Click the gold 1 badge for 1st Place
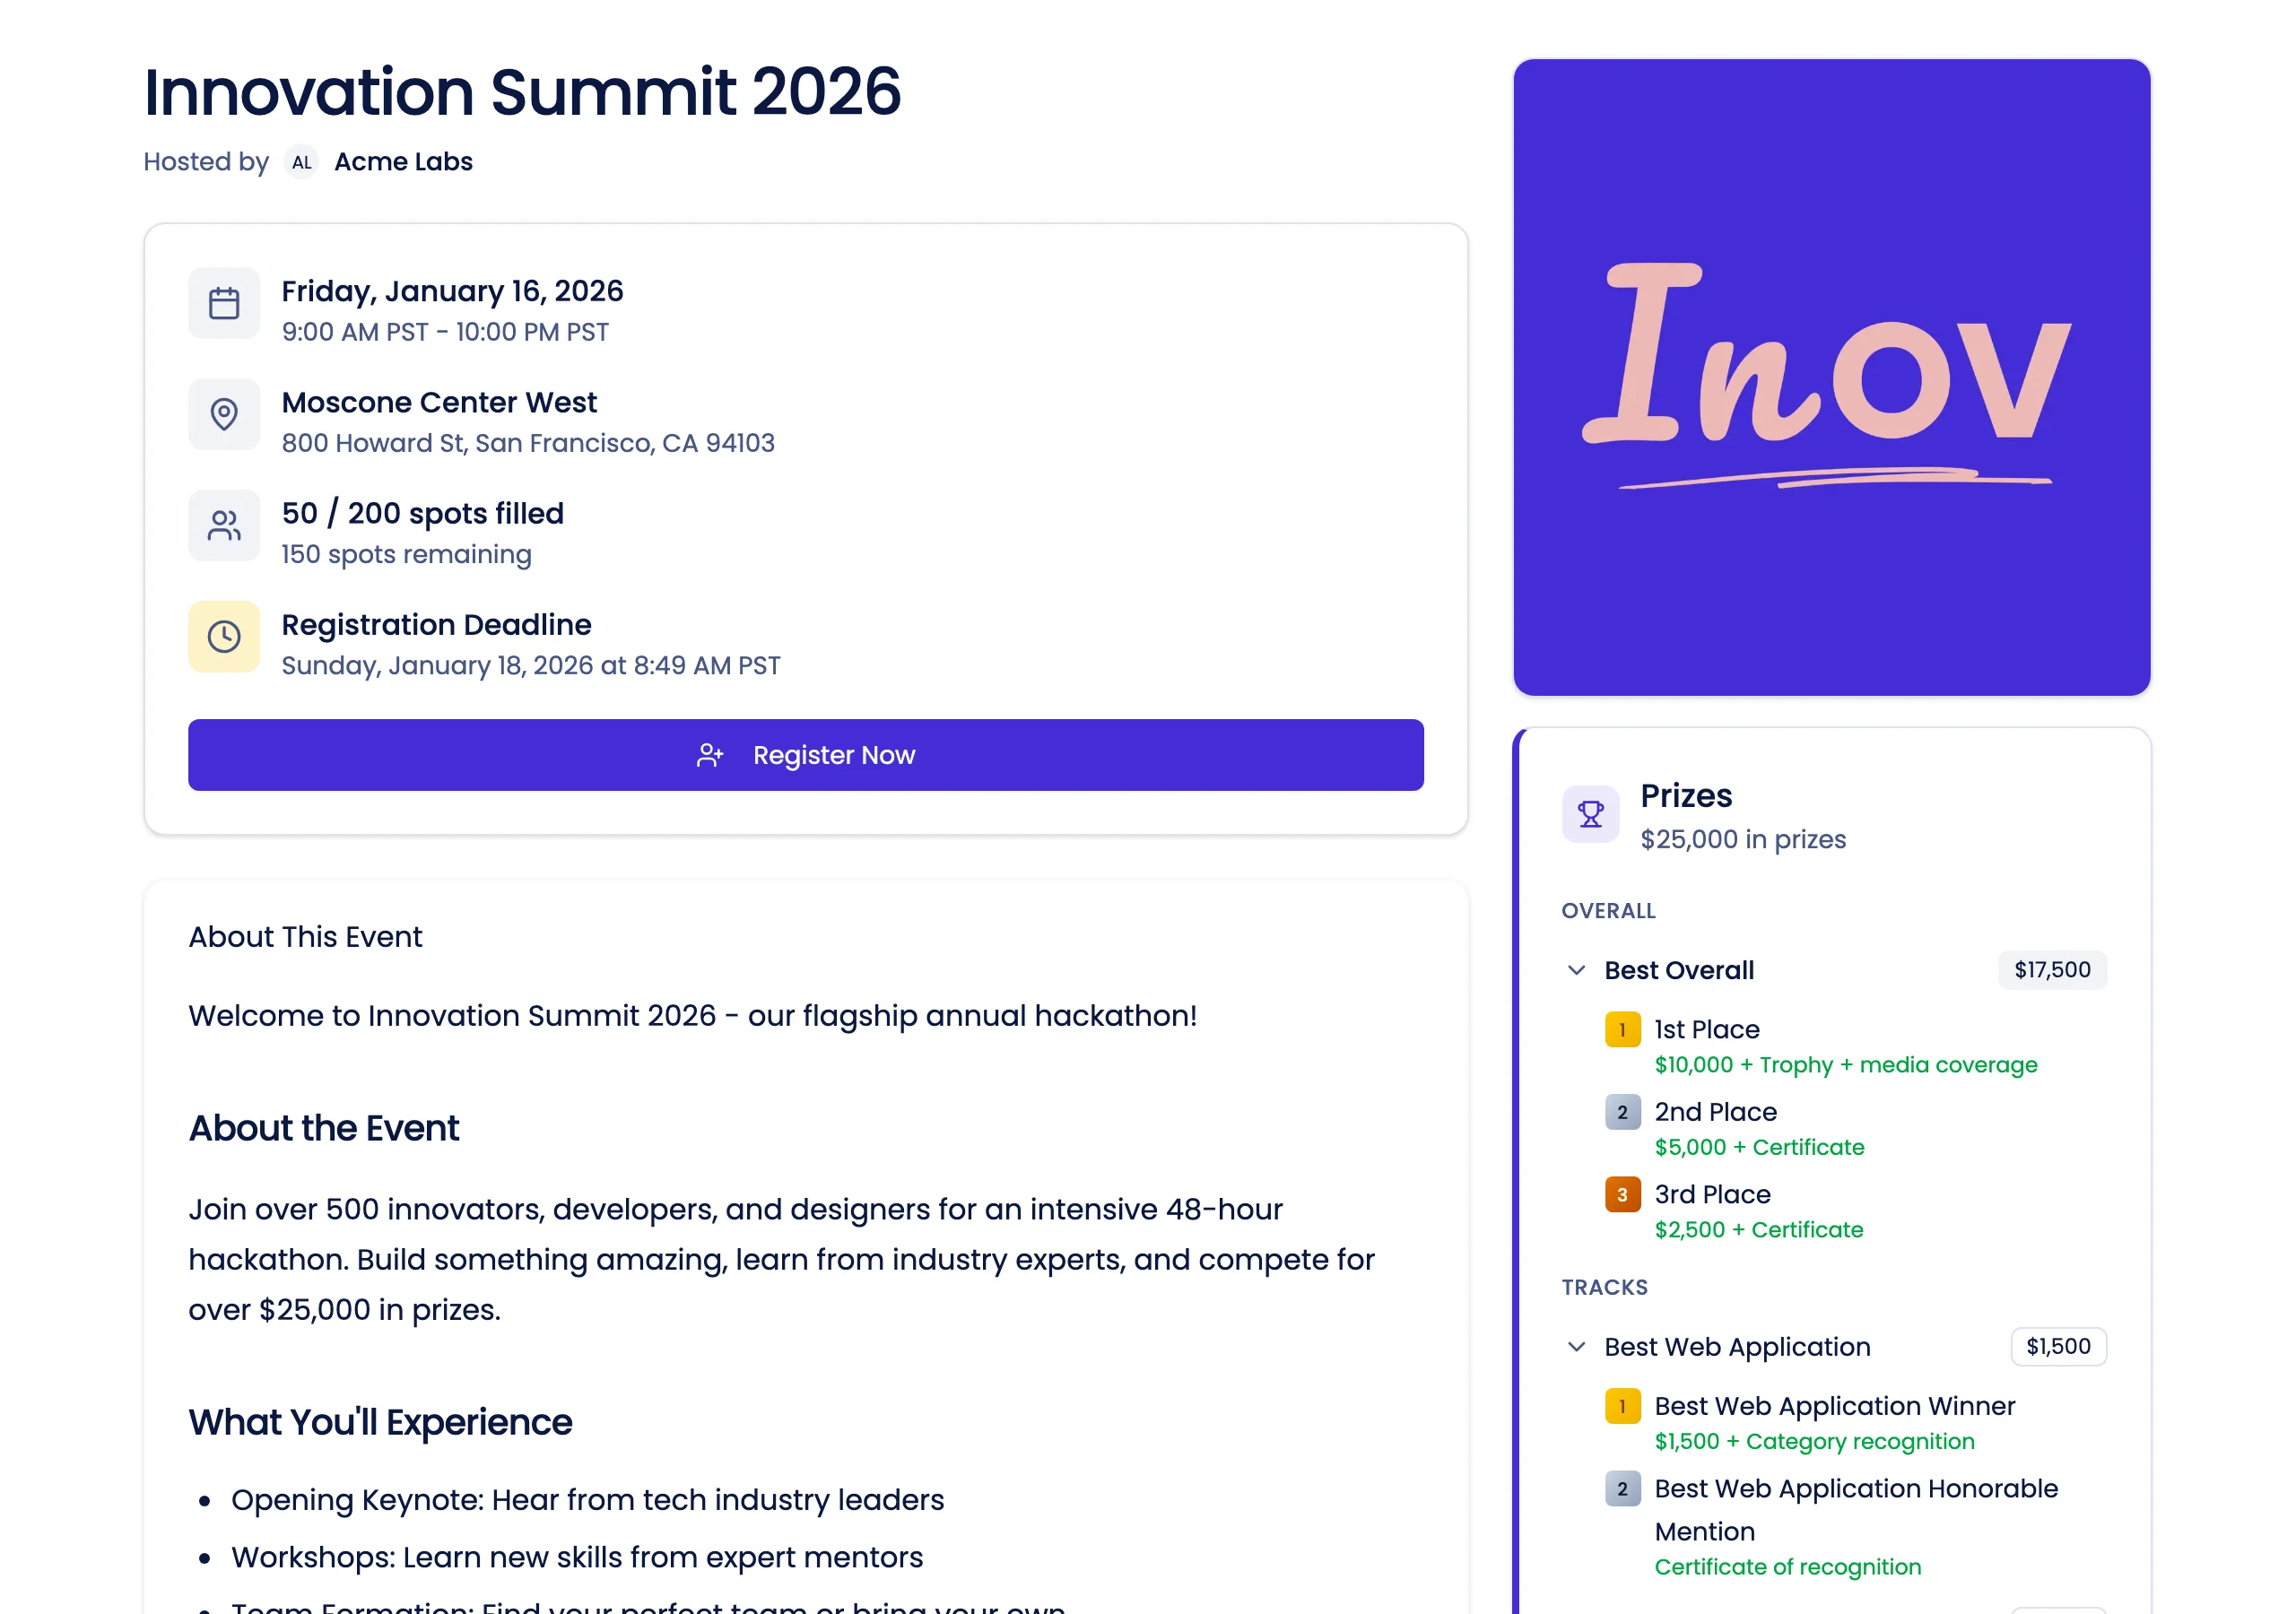The height and width of the screenshot is (1614, 2296). point(1622,1030)
